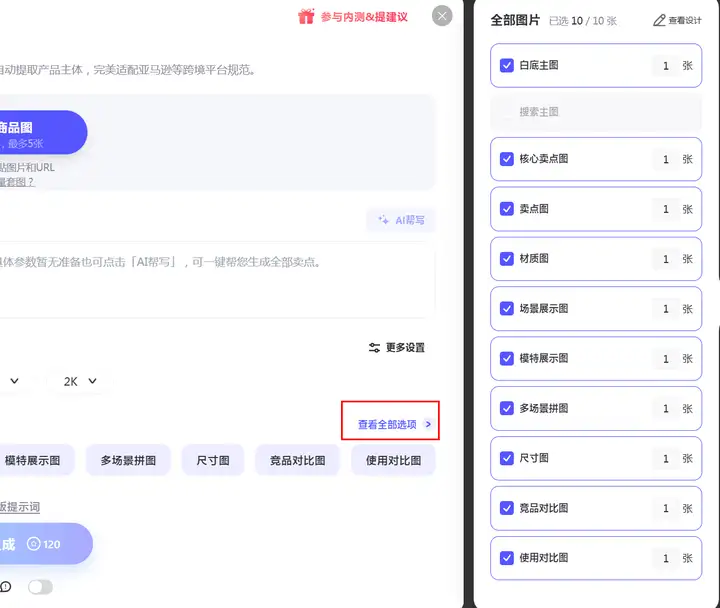The width and height of the screenshot is (720, 608).
Task: Click the 全部图片 heading
Action: point(515,20)
